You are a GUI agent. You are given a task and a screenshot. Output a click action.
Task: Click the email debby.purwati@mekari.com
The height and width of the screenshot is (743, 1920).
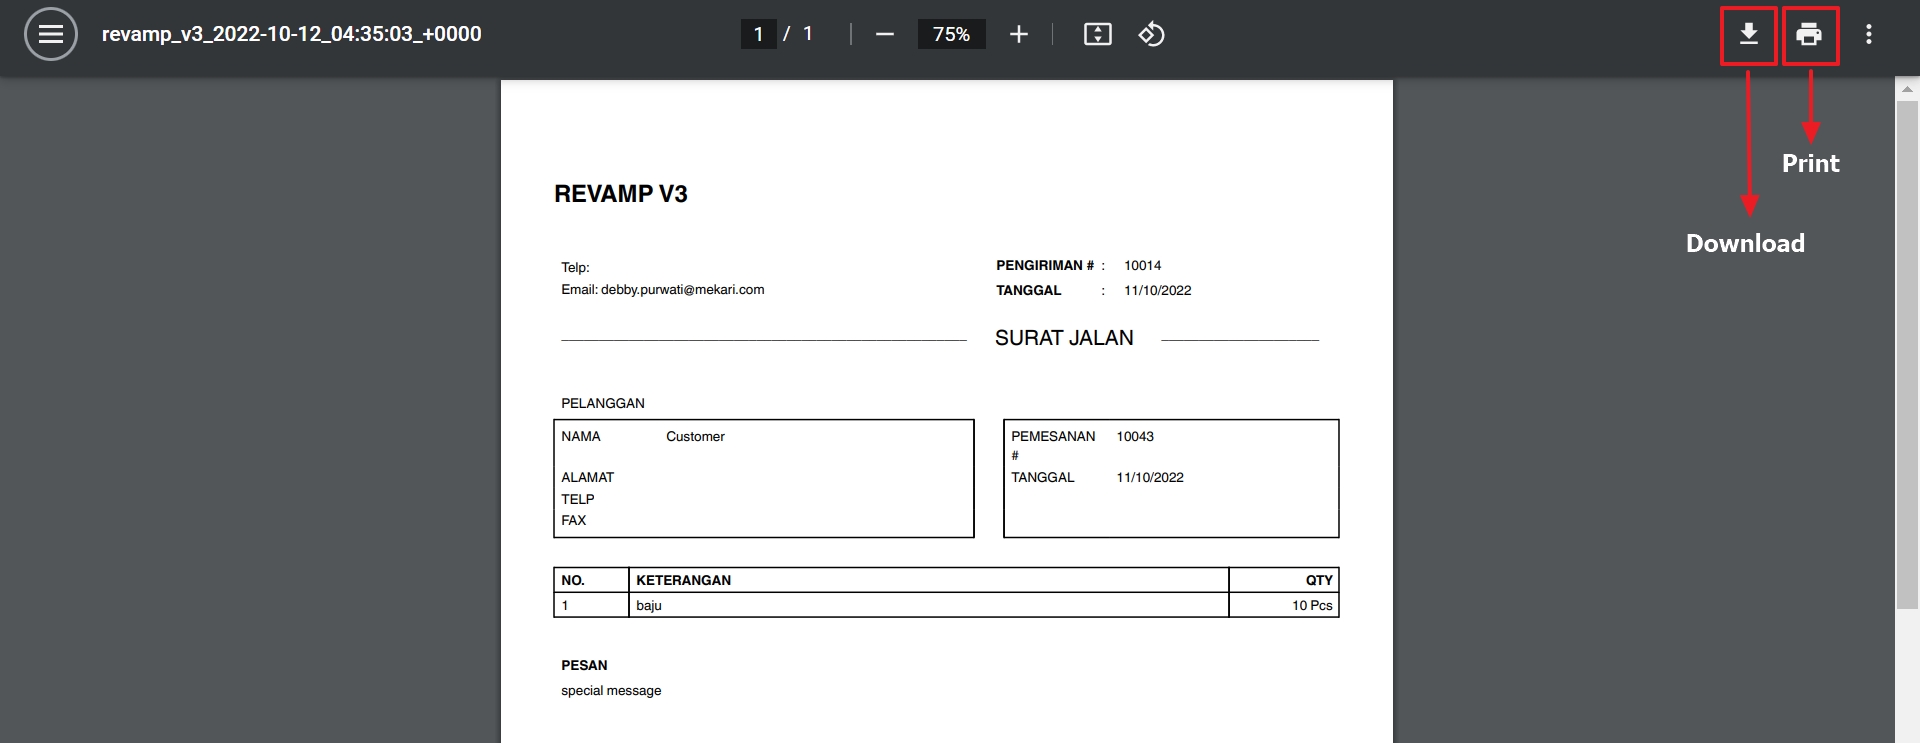point(682,290)
